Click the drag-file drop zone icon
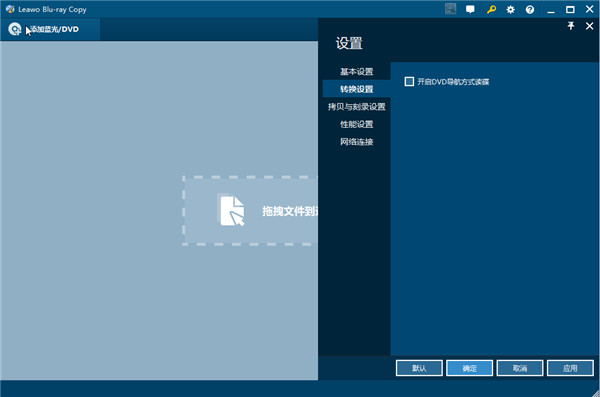Image resolution: width=600 pixels, height=397 pixels. (232, 211)
